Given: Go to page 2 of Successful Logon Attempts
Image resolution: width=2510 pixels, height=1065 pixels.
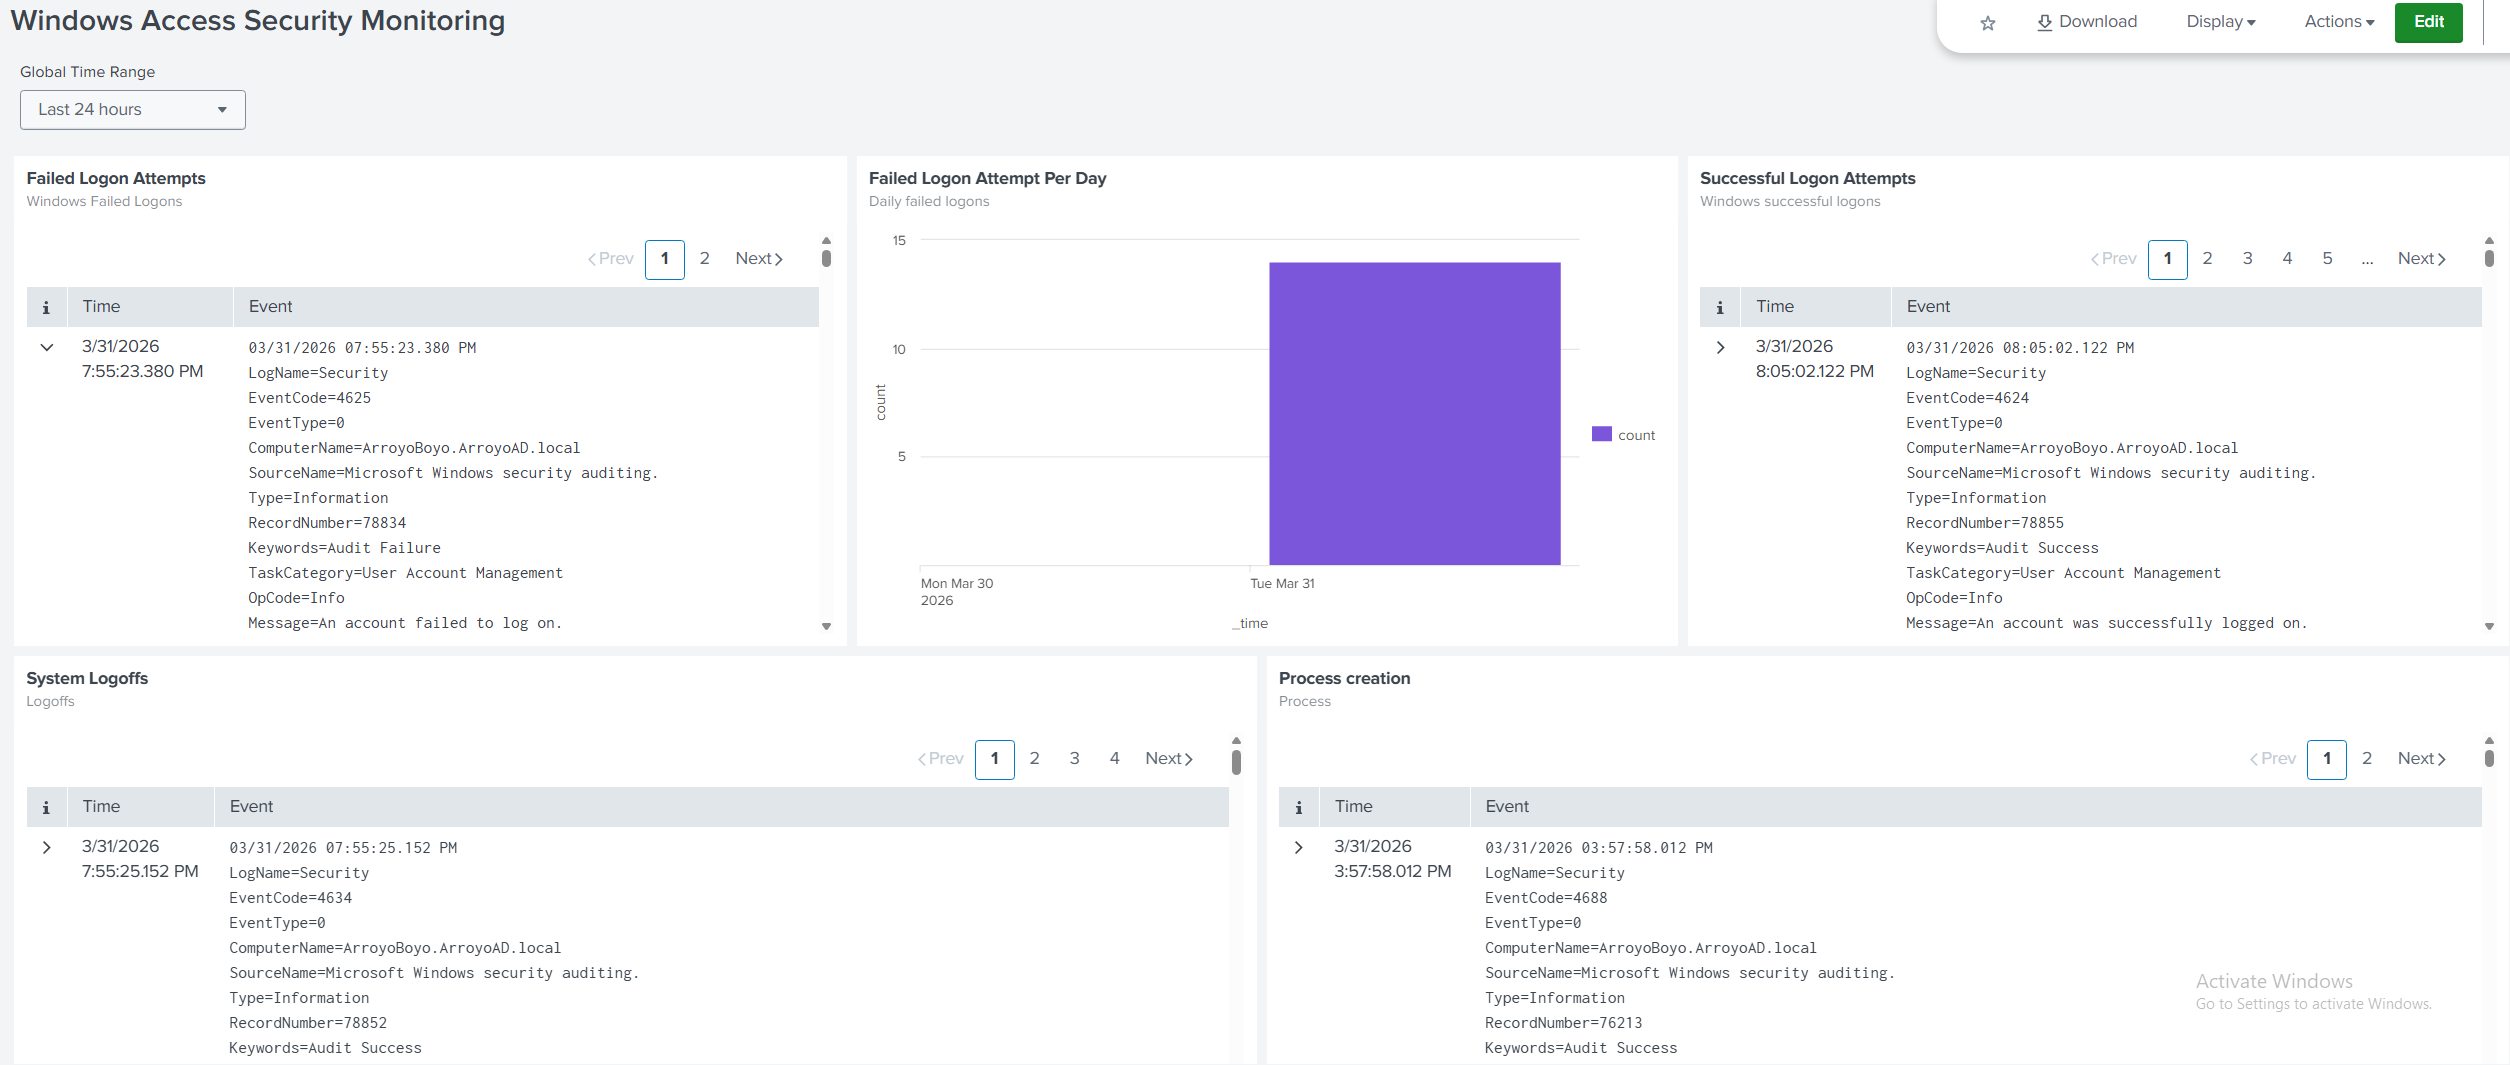Looking at the screenshot, I should coord(2207,258).
